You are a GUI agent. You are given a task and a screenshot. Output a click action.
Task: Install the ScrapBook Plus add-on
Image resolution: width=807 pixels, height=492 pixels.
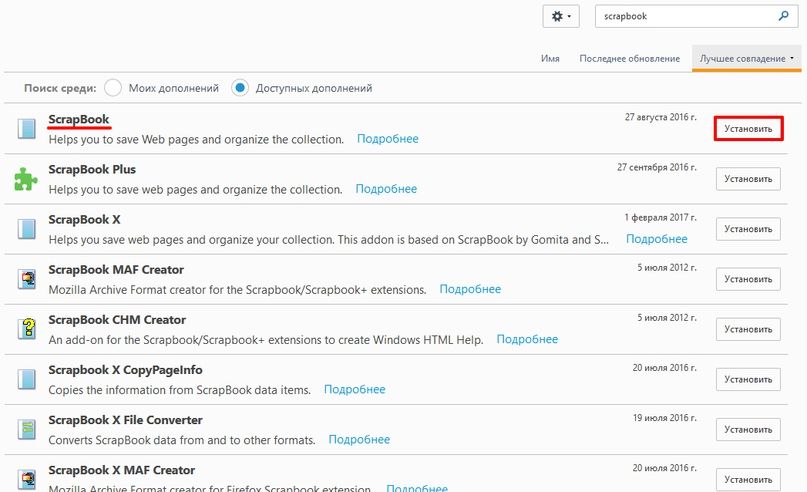pyautogui.click(x=748, y=179)
